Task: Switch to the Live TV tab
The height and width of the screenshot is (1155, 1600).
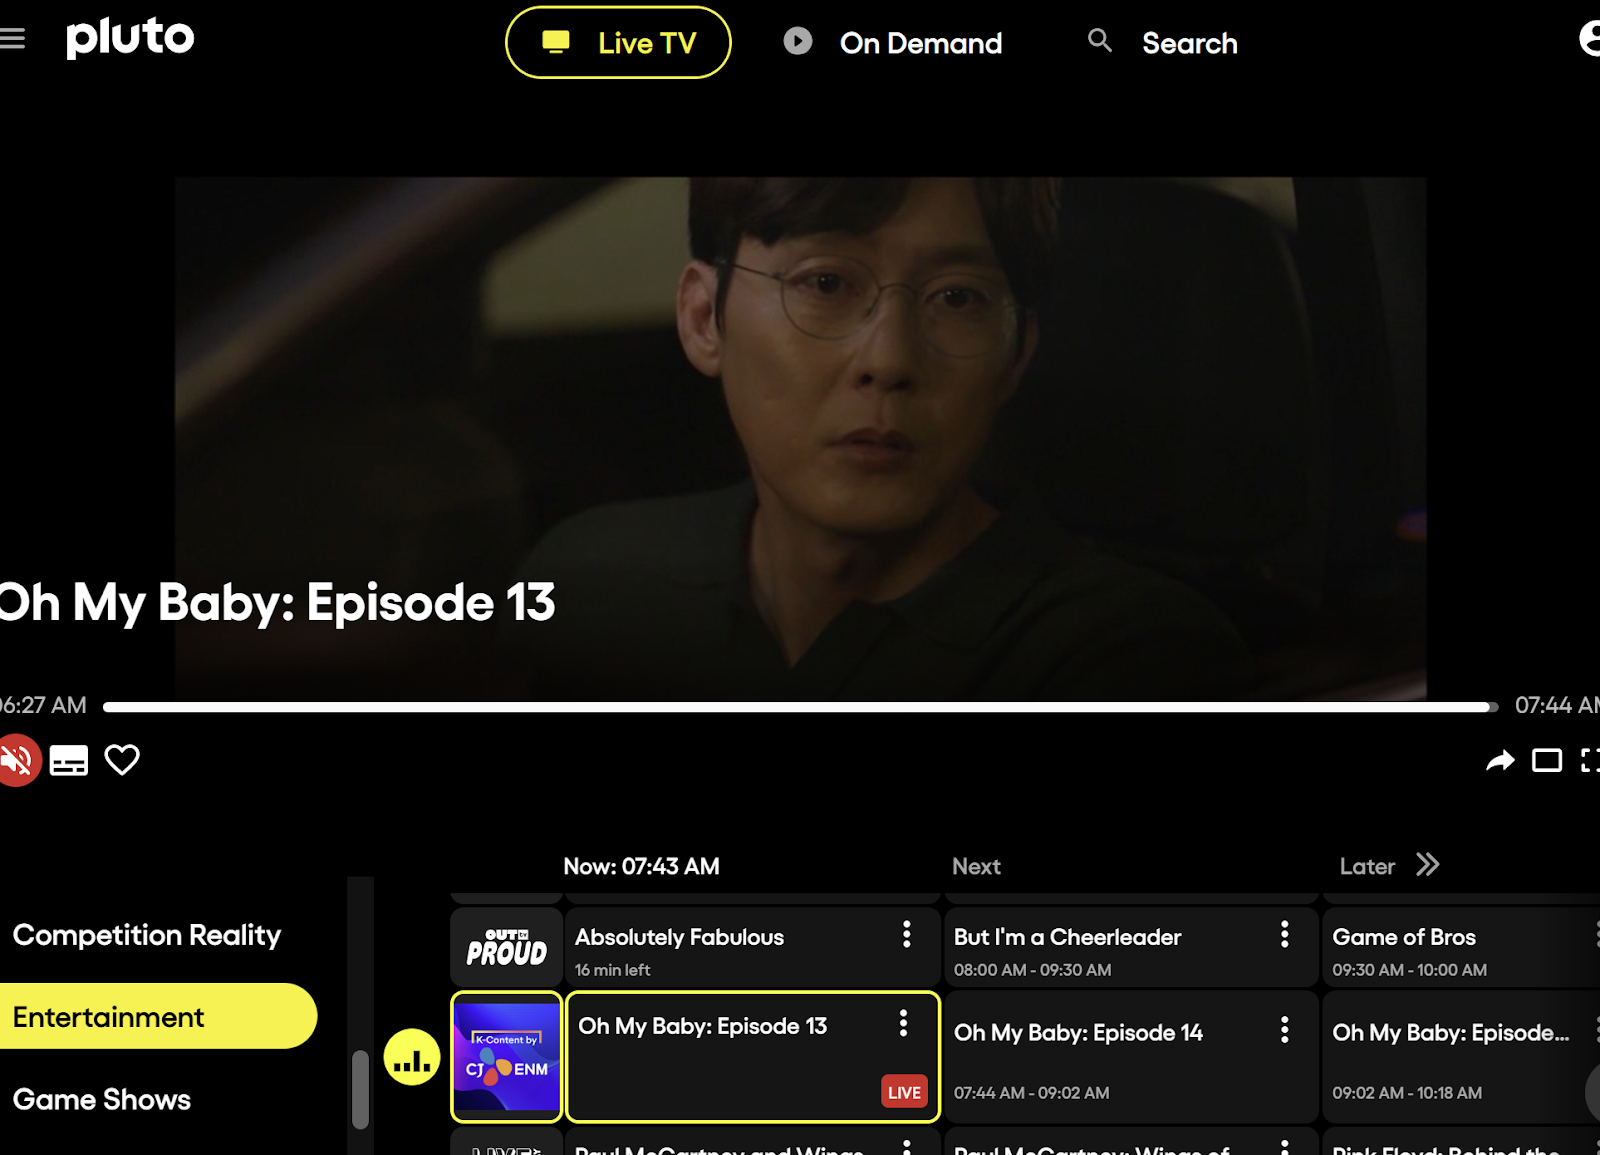Action: point(618,42)
